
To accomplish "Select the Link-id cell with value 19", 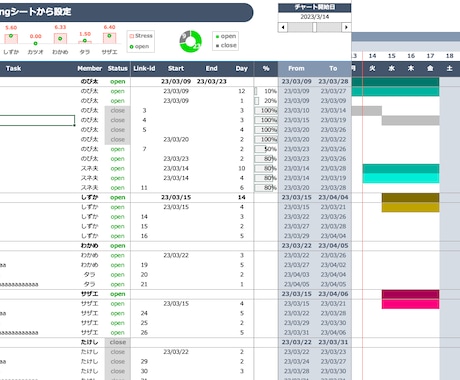I will (x=144, y=265).
